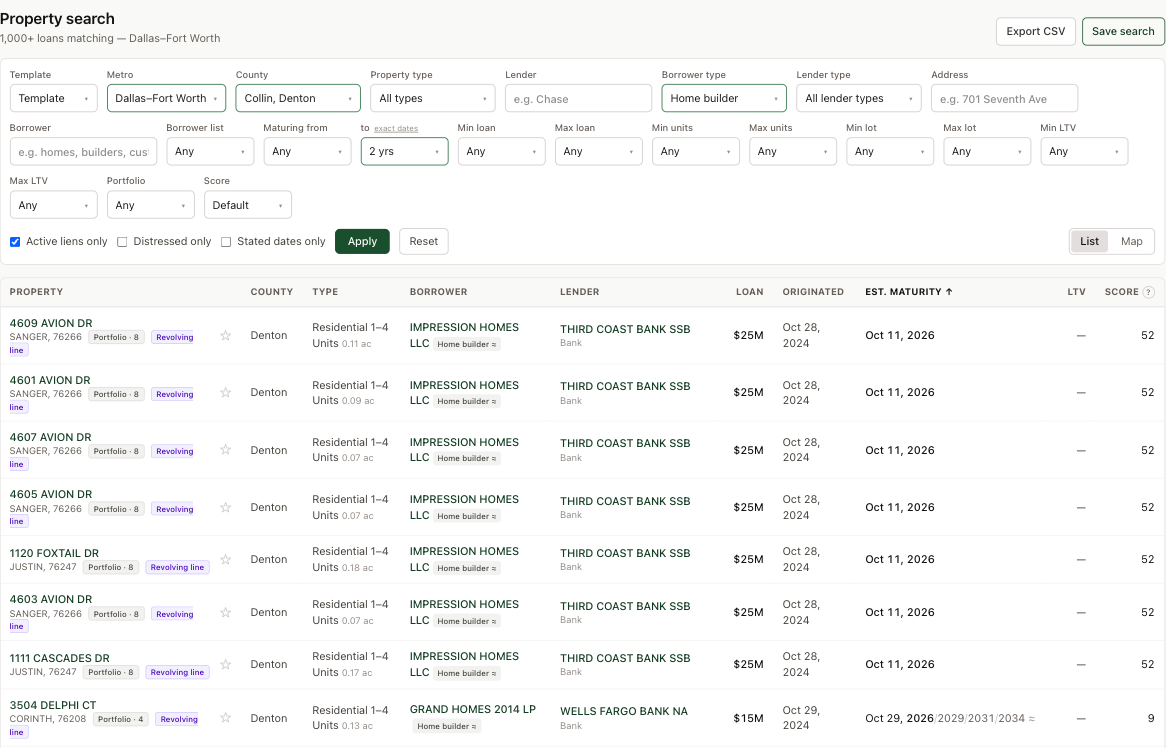Open GRAND HOMES 2014 LP borrower link
1166x748 pixels.
pos(473,709)
